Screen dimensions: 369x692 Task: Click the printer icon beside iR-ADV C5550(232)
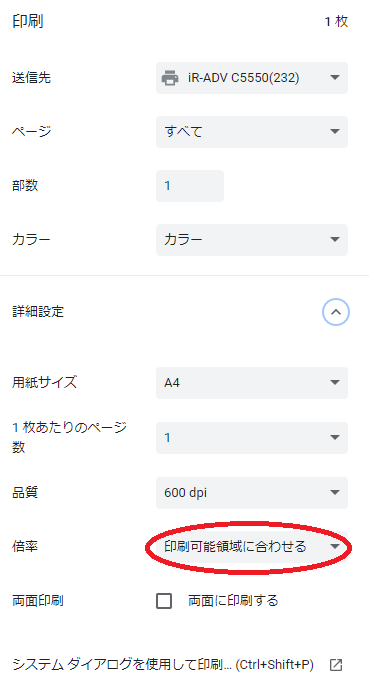coord(170,78)
